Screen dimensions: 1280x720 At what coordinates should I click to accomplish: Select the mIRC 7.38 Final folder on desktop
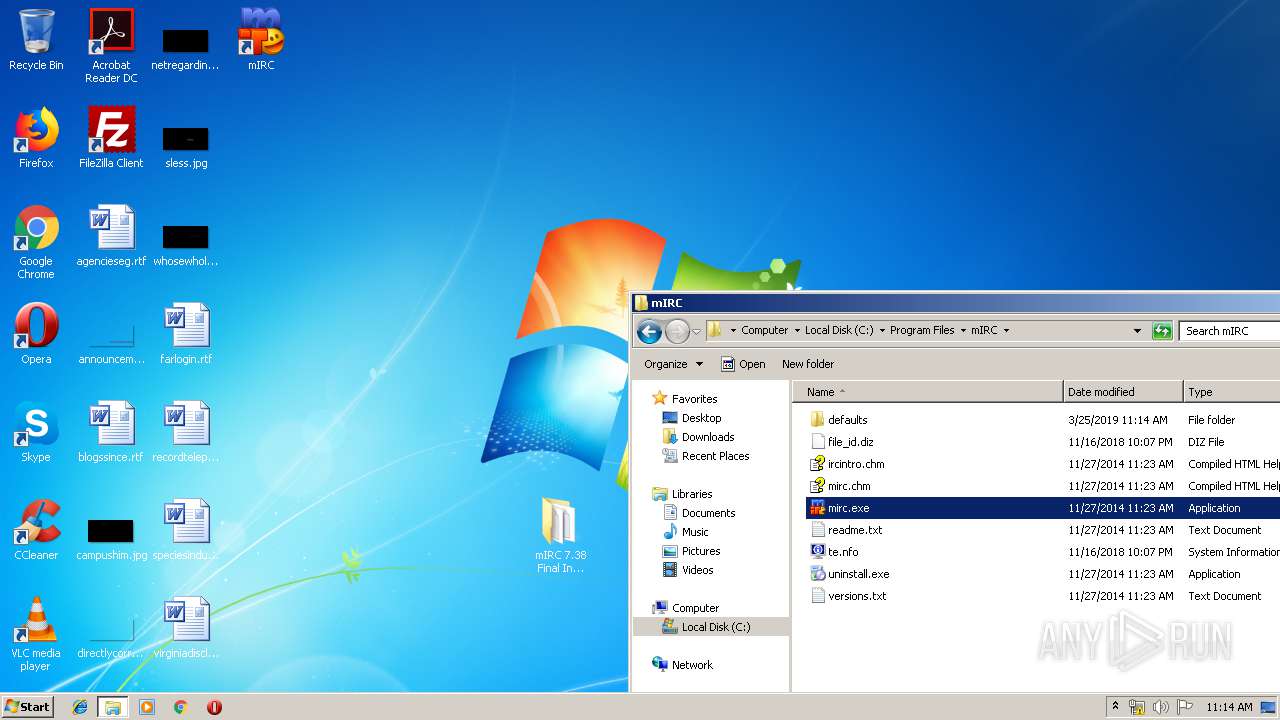[560, 535]
